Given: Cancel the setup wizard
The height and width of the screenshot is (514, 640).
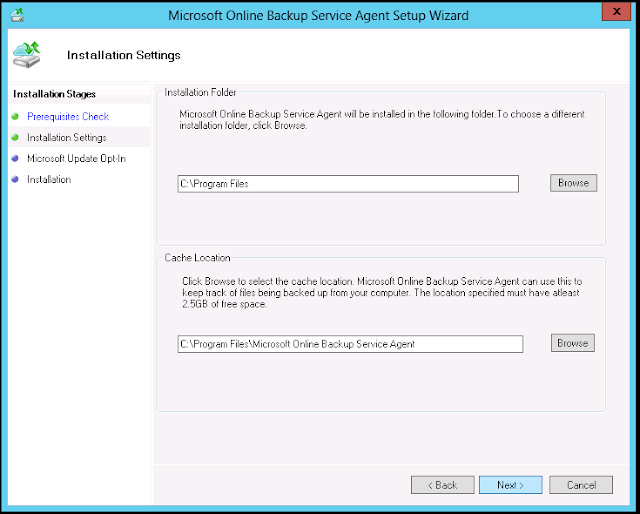Looking at the screenshot, I should 581,485.
